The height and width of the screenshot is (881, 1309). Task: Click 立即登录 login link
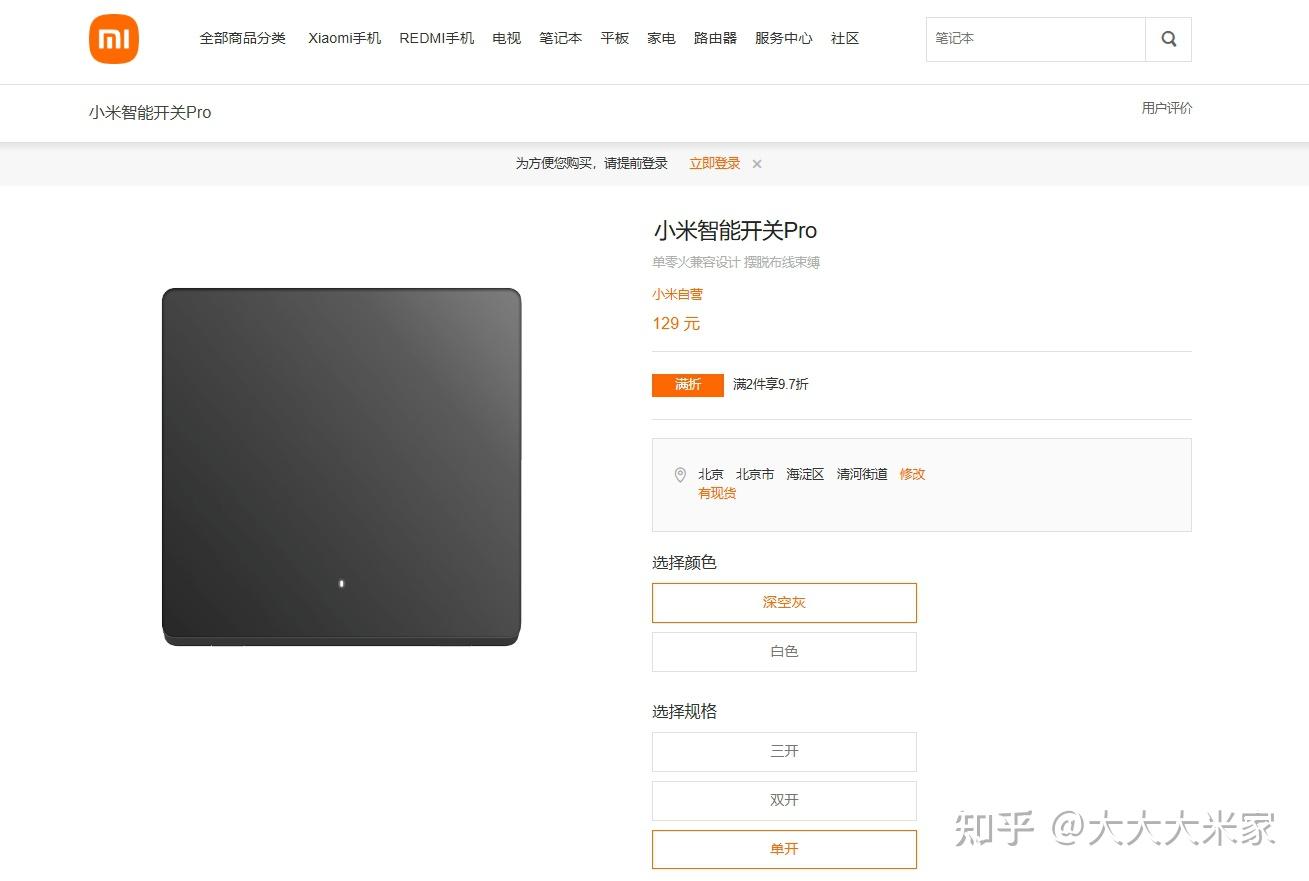point(715,164)
